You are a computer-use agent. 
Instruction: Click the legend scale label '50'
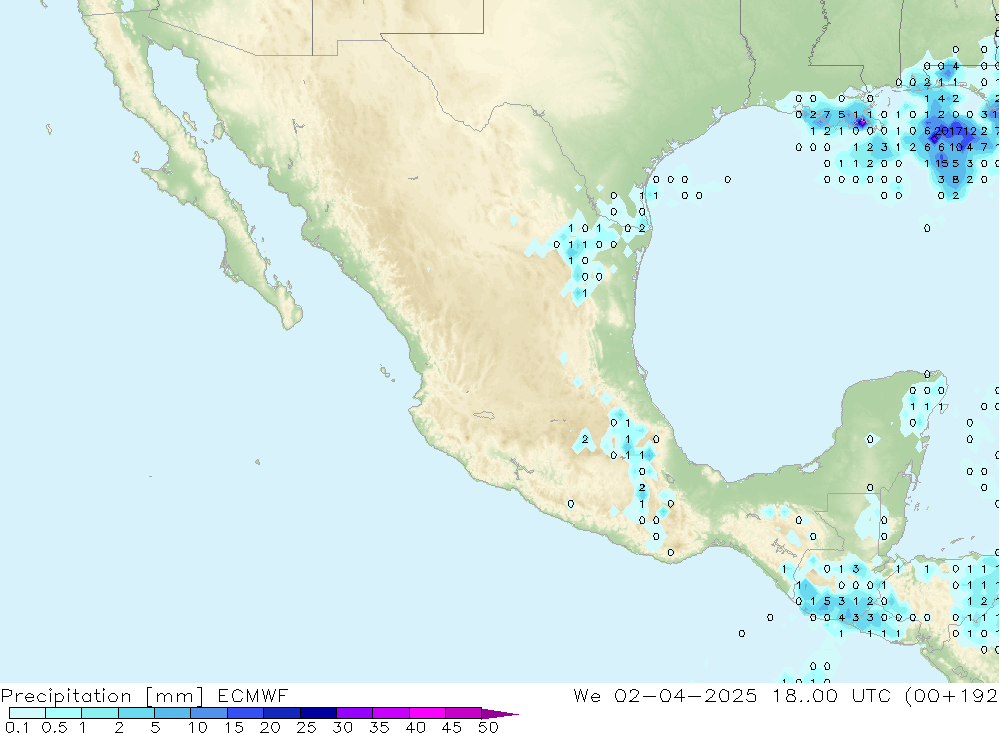point(488,727)
